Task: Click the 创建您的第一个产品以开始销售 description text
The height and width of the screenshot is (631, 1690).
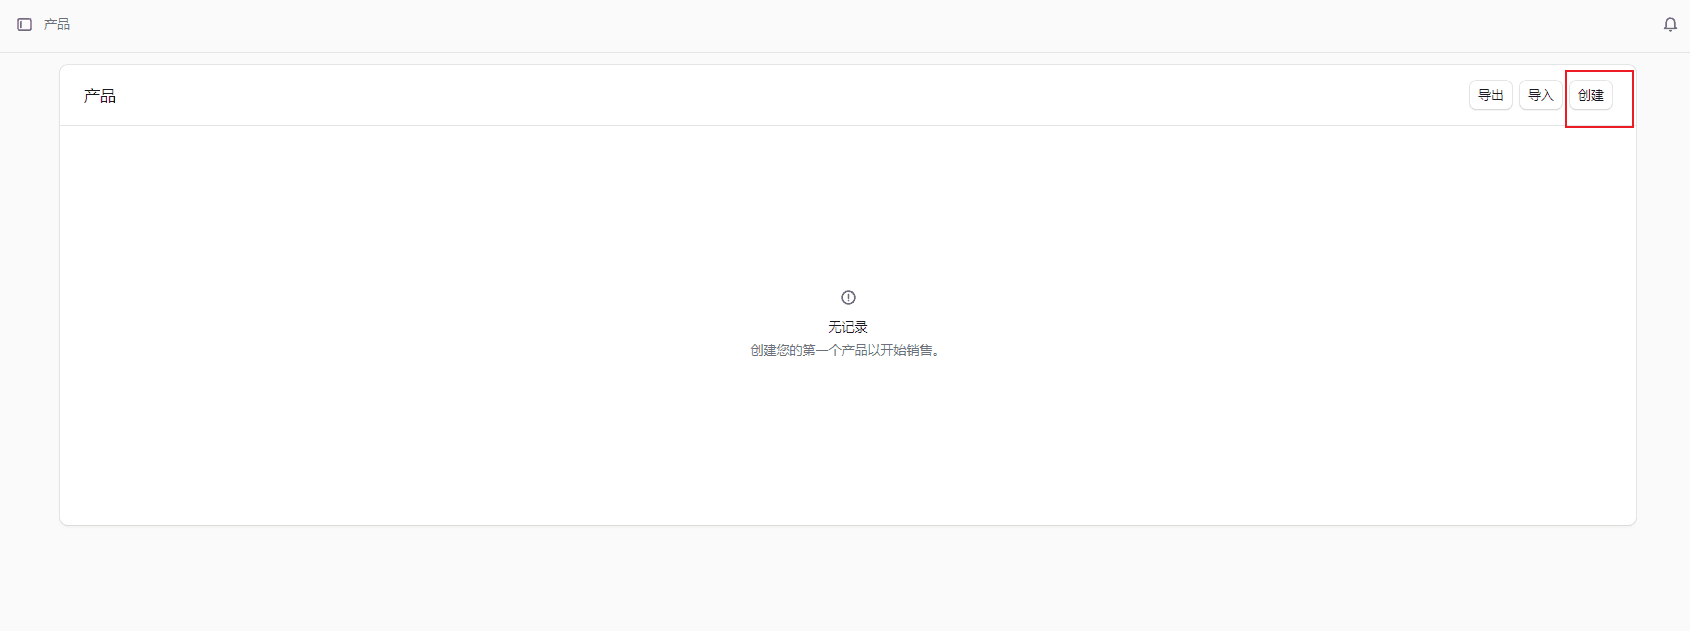Action: [845, 350]
